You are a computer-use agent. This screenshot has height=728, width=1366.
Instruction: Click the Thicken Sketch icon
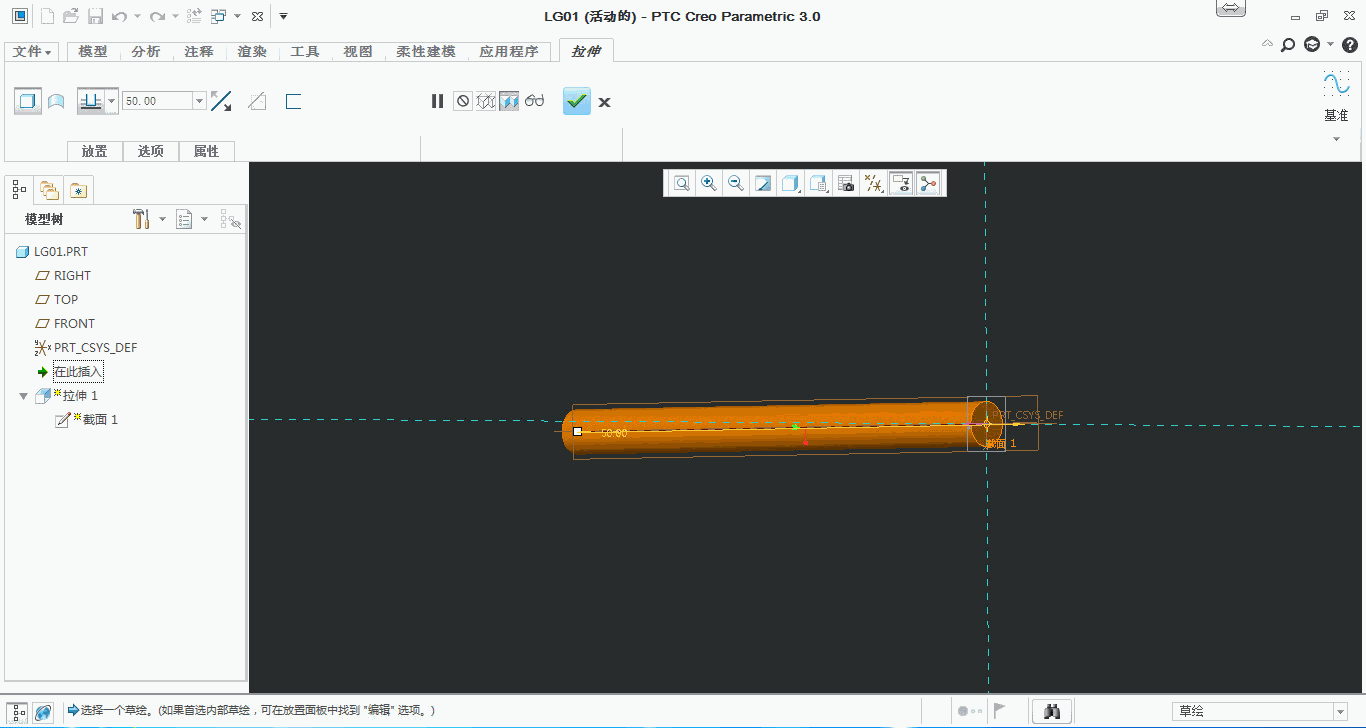coord(293,101)
